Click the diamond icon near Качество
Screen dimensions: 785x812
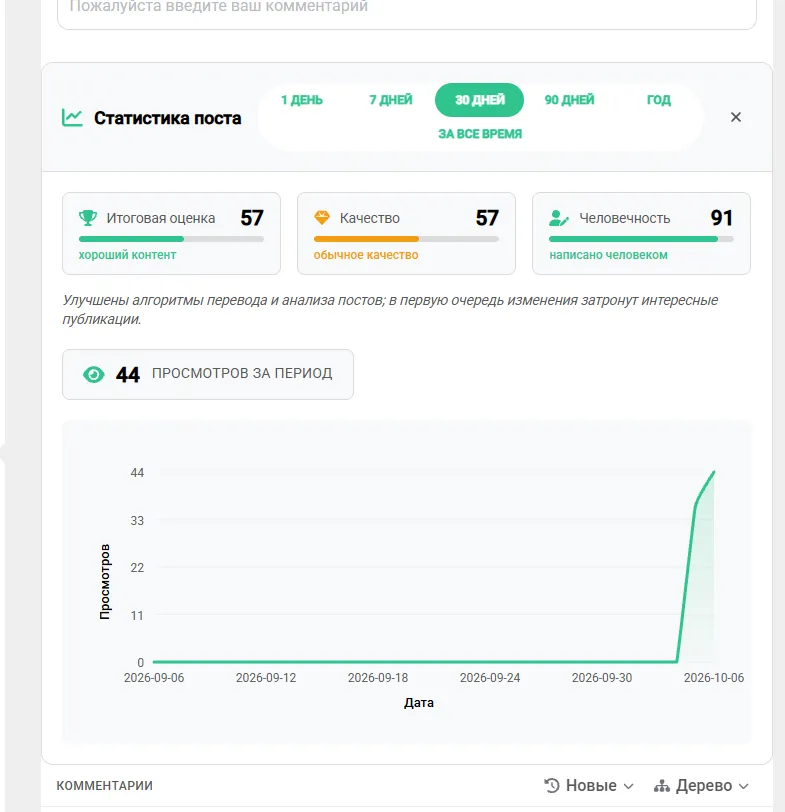click(322, 218)
